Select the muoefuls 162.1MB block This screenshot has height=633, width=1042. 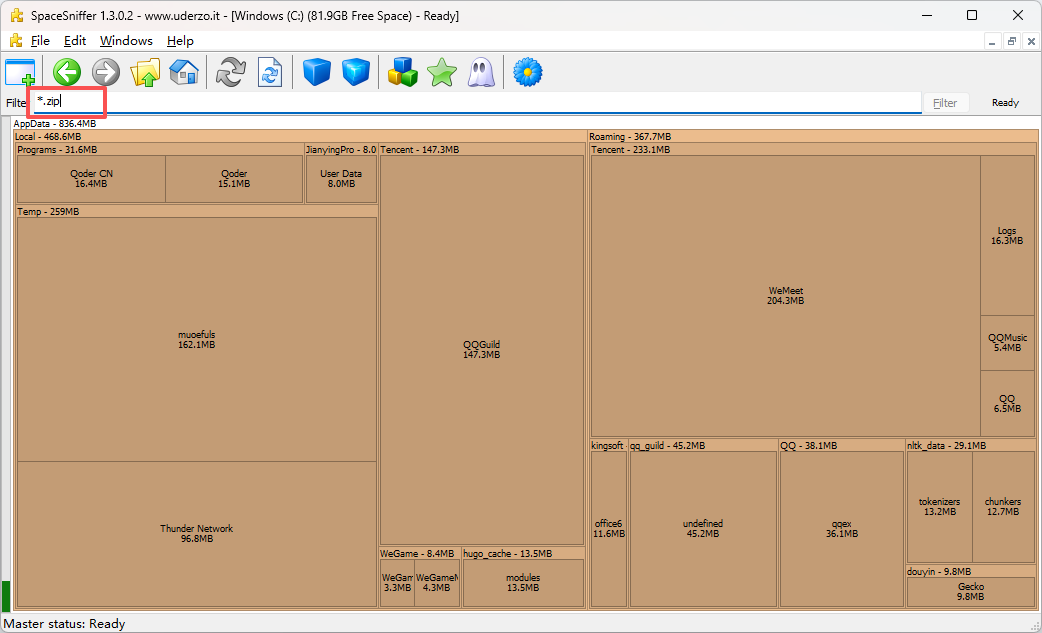[197, 339]
